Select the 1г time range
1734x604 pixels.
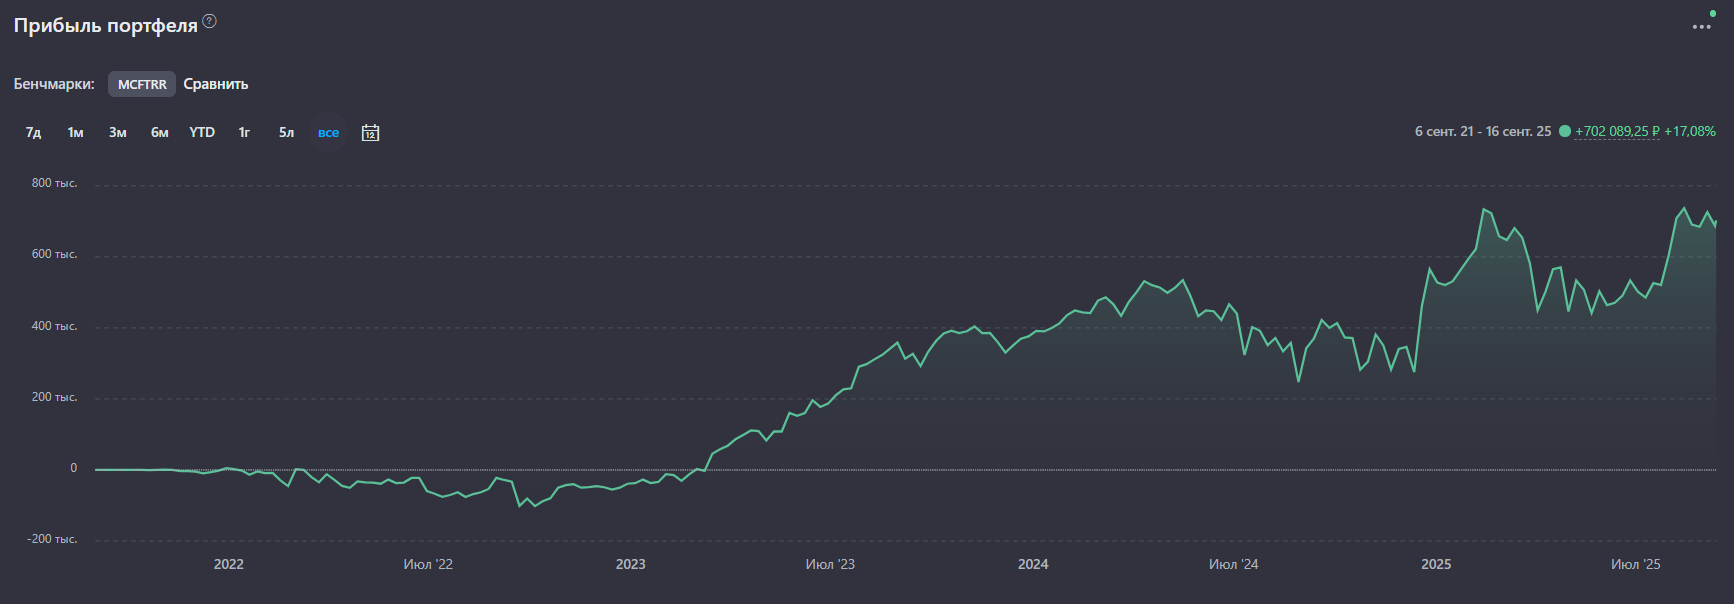click(x=244, y=132)
